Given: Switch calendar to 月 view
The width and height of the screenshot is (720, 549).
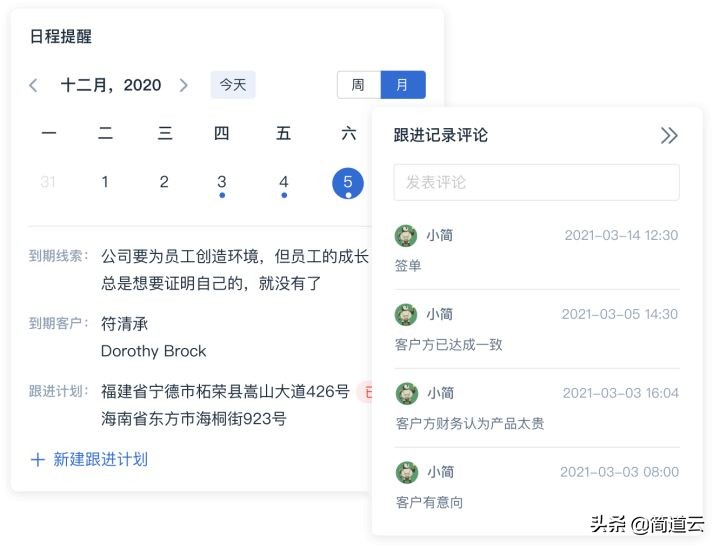Looking at the screenshot, I should click(x=403, y=85).
